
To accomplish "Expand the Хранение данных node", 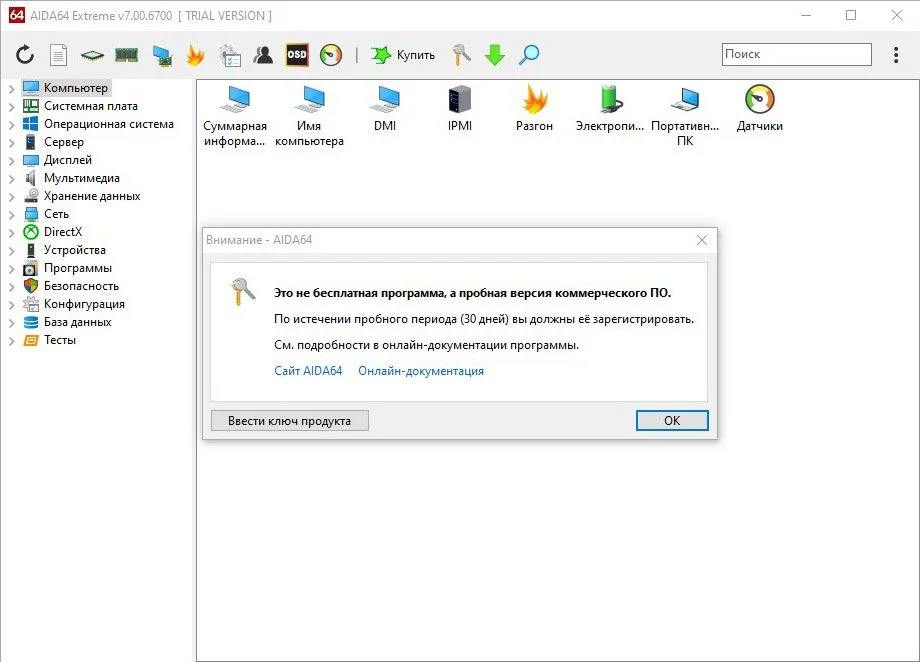I will (x=11, y=197).
